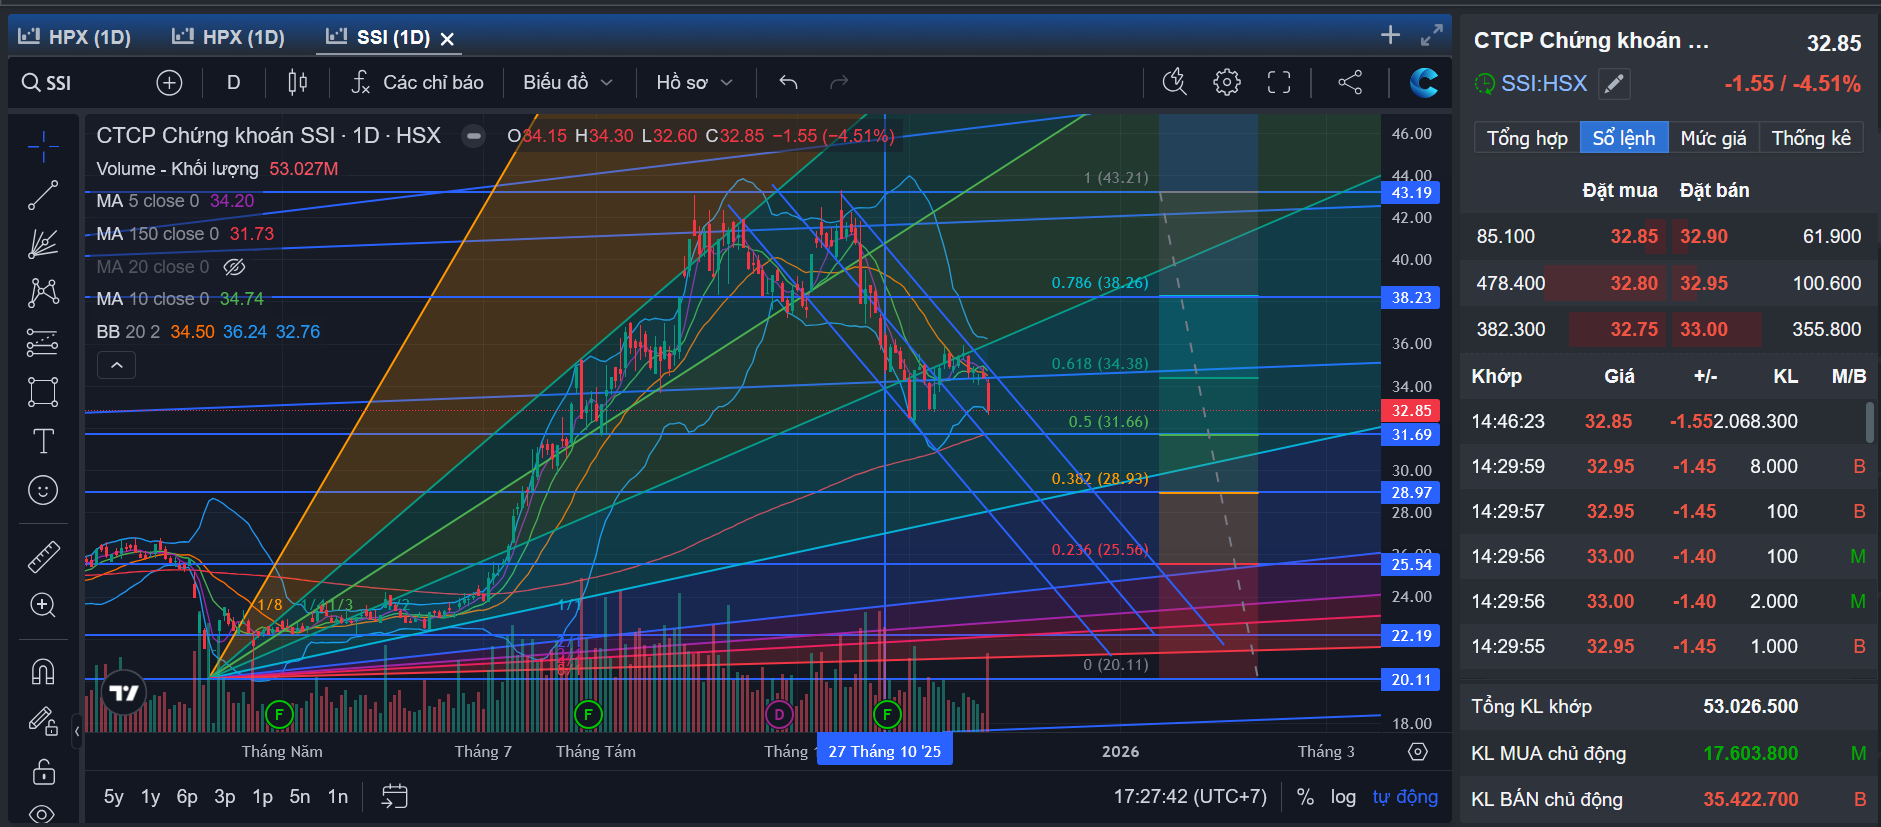The image size is (1881, 827).
Task: Toggle stay in drawing mode
Action: tap(43, 721)
